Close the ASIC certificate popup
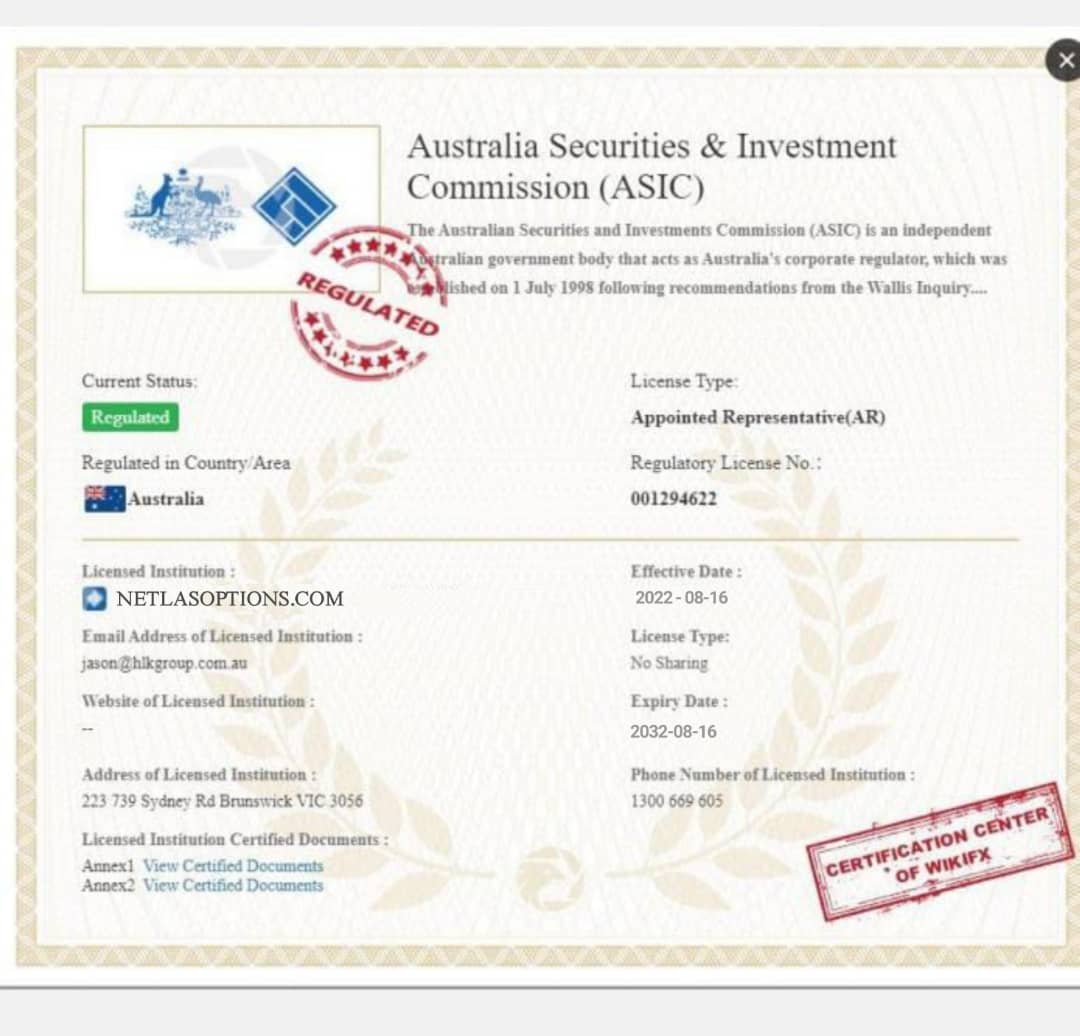This screenshot has height=1036, width=1080. tap(1064, 61)
